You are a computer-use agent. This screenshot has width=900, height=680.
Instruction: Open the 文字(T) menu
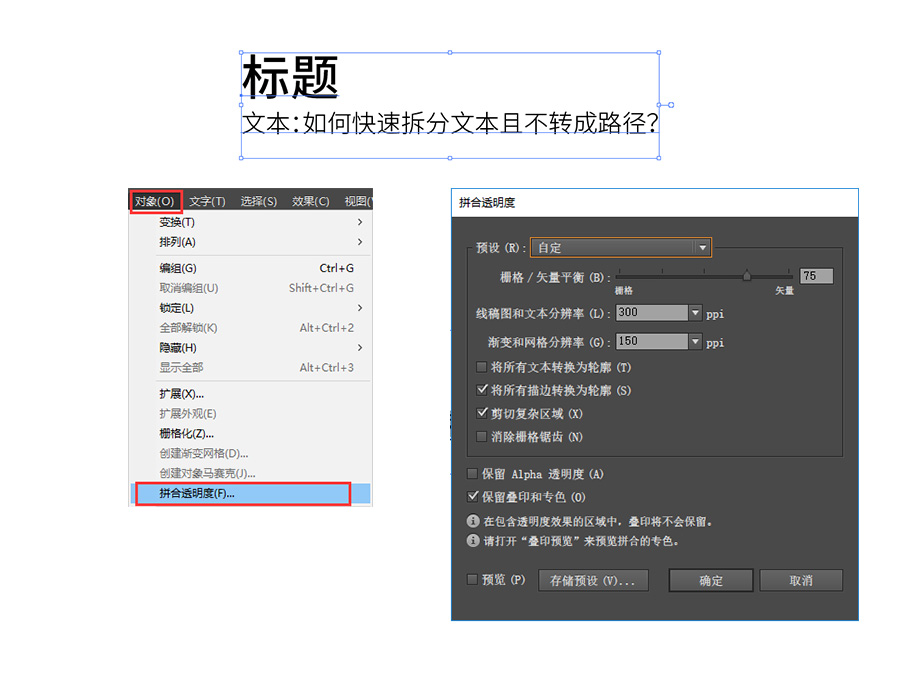pos(207,201)
